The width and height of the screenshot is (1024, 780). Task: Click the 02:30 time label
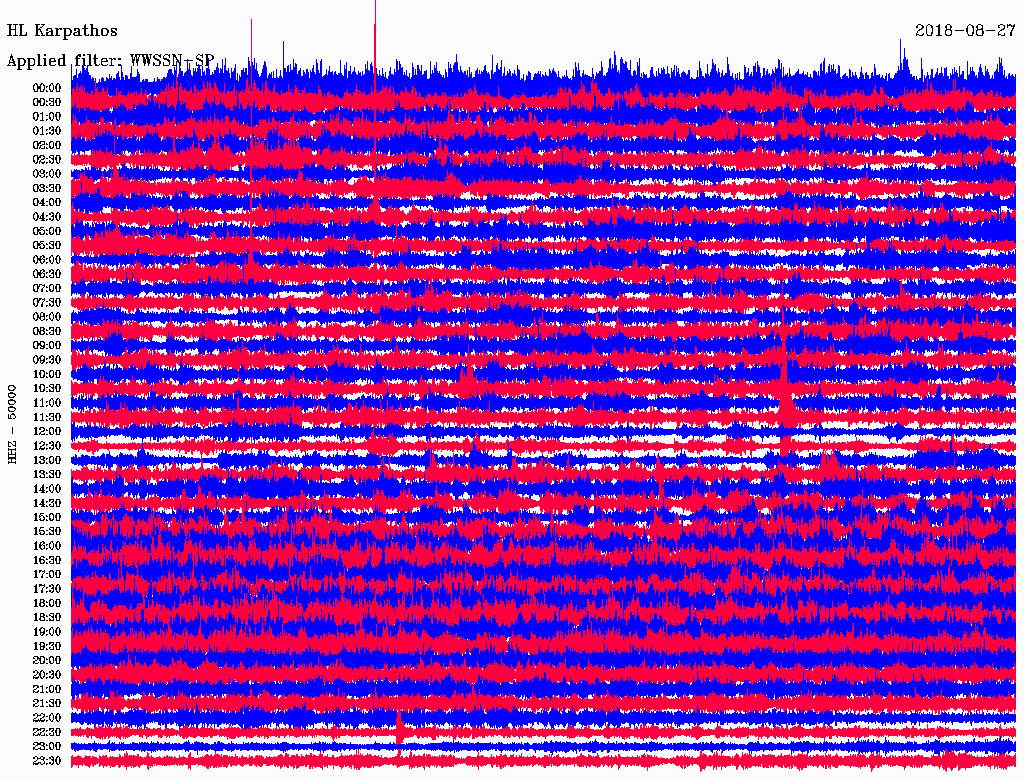(x=47, y=159)
